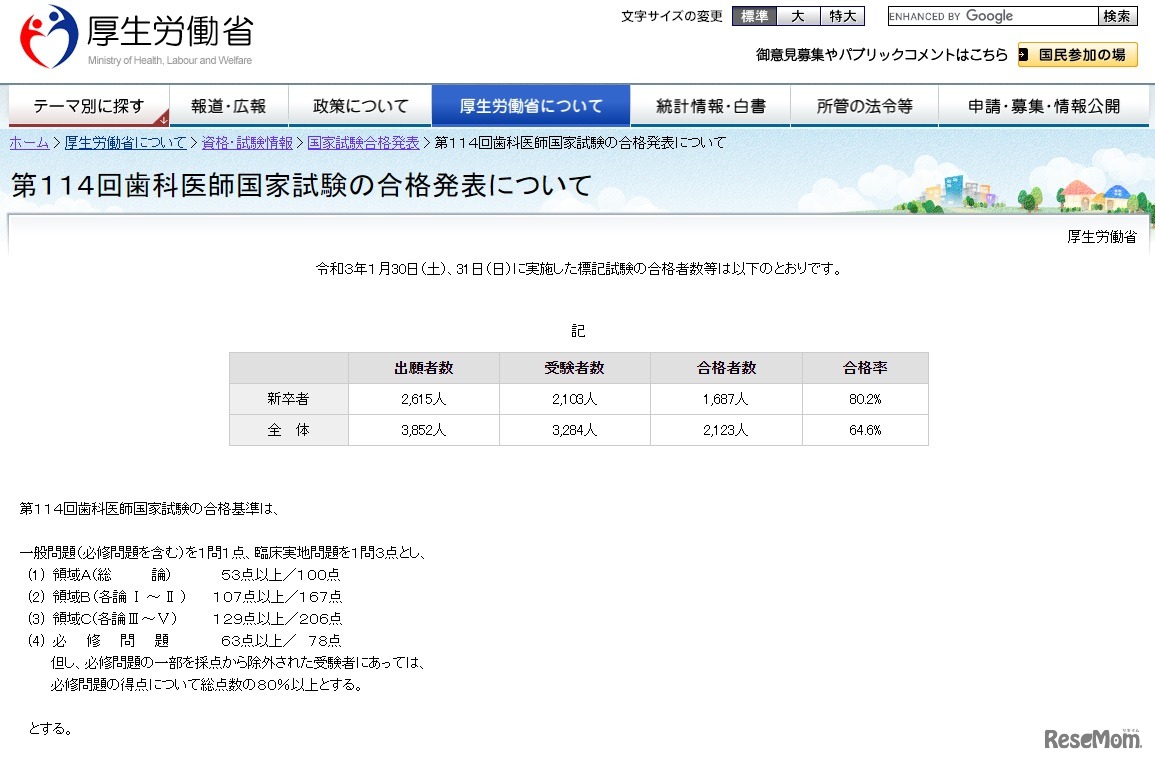The width and height of the screenshot is (1155, 762).
Task: Set font size to 大
Action: (x=798, y=16)
